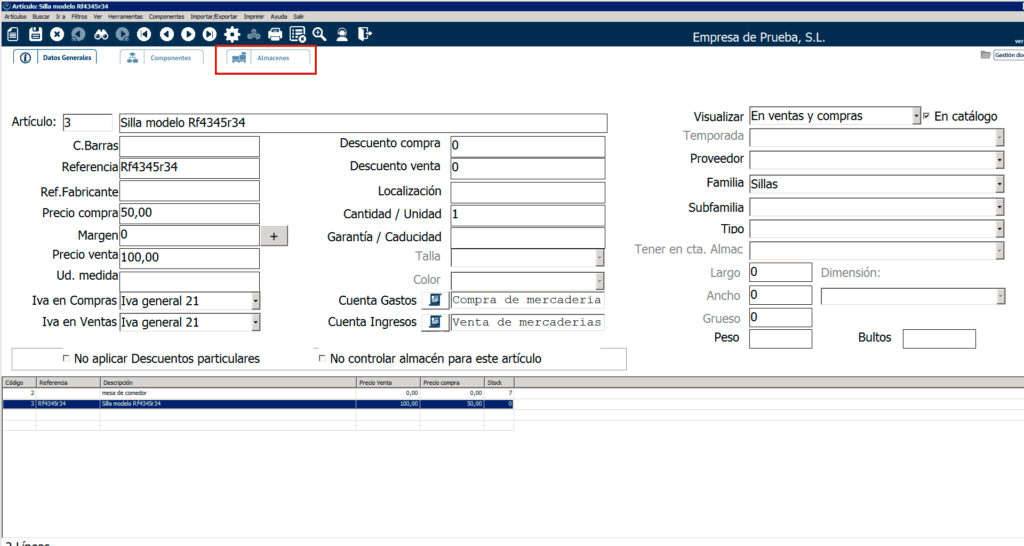Uncheck the En catálogo checkbox
Image resolution: width=1024 pixels, height=546 pixels.
click(927, 116)
